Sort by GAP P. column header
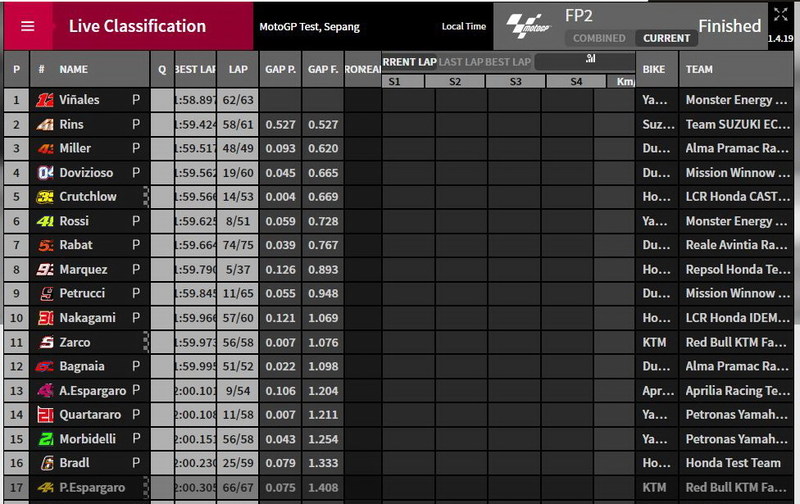 (280, 69)
